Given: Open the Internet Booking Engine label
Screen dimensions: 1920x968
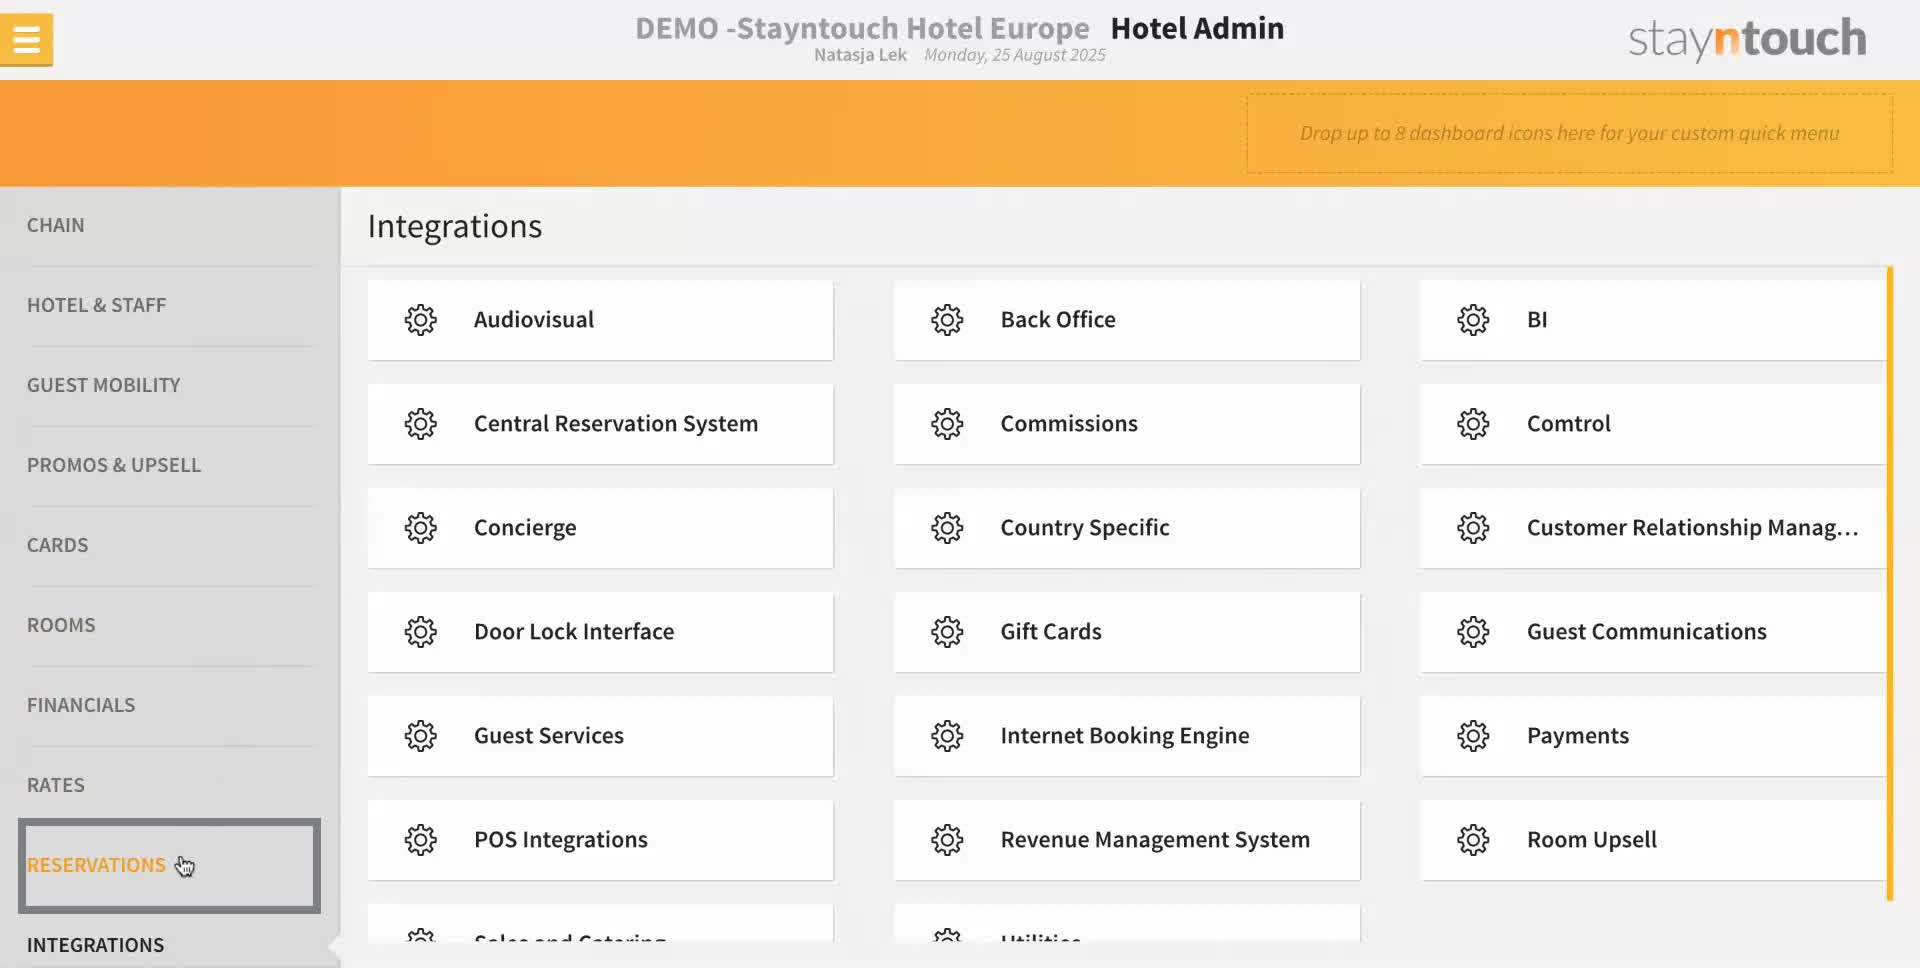Looking at the screenshot, I should click(x=1125, y=736).
